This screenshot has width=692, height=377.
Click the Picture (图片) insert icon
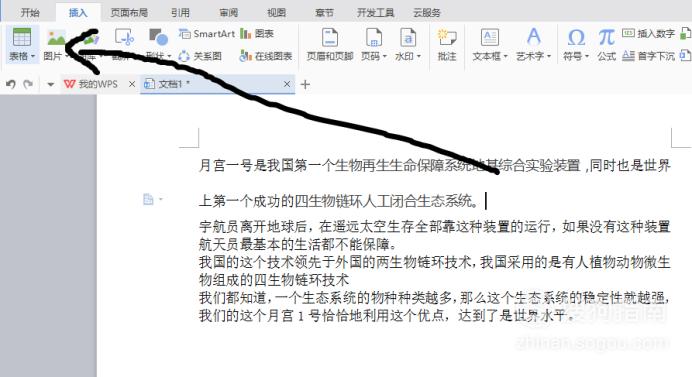click(x=56, y=38)
